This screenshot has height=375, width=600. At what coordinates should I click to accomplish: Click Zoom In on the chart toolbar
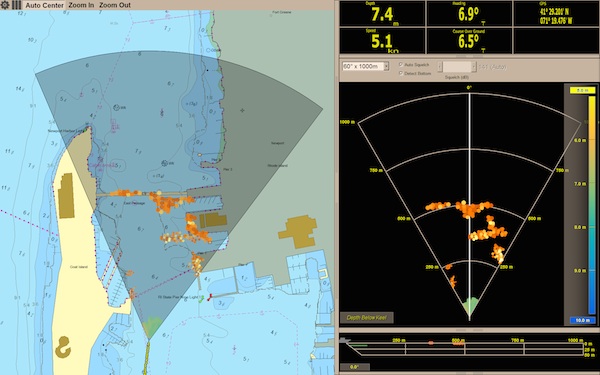[81, 5]
